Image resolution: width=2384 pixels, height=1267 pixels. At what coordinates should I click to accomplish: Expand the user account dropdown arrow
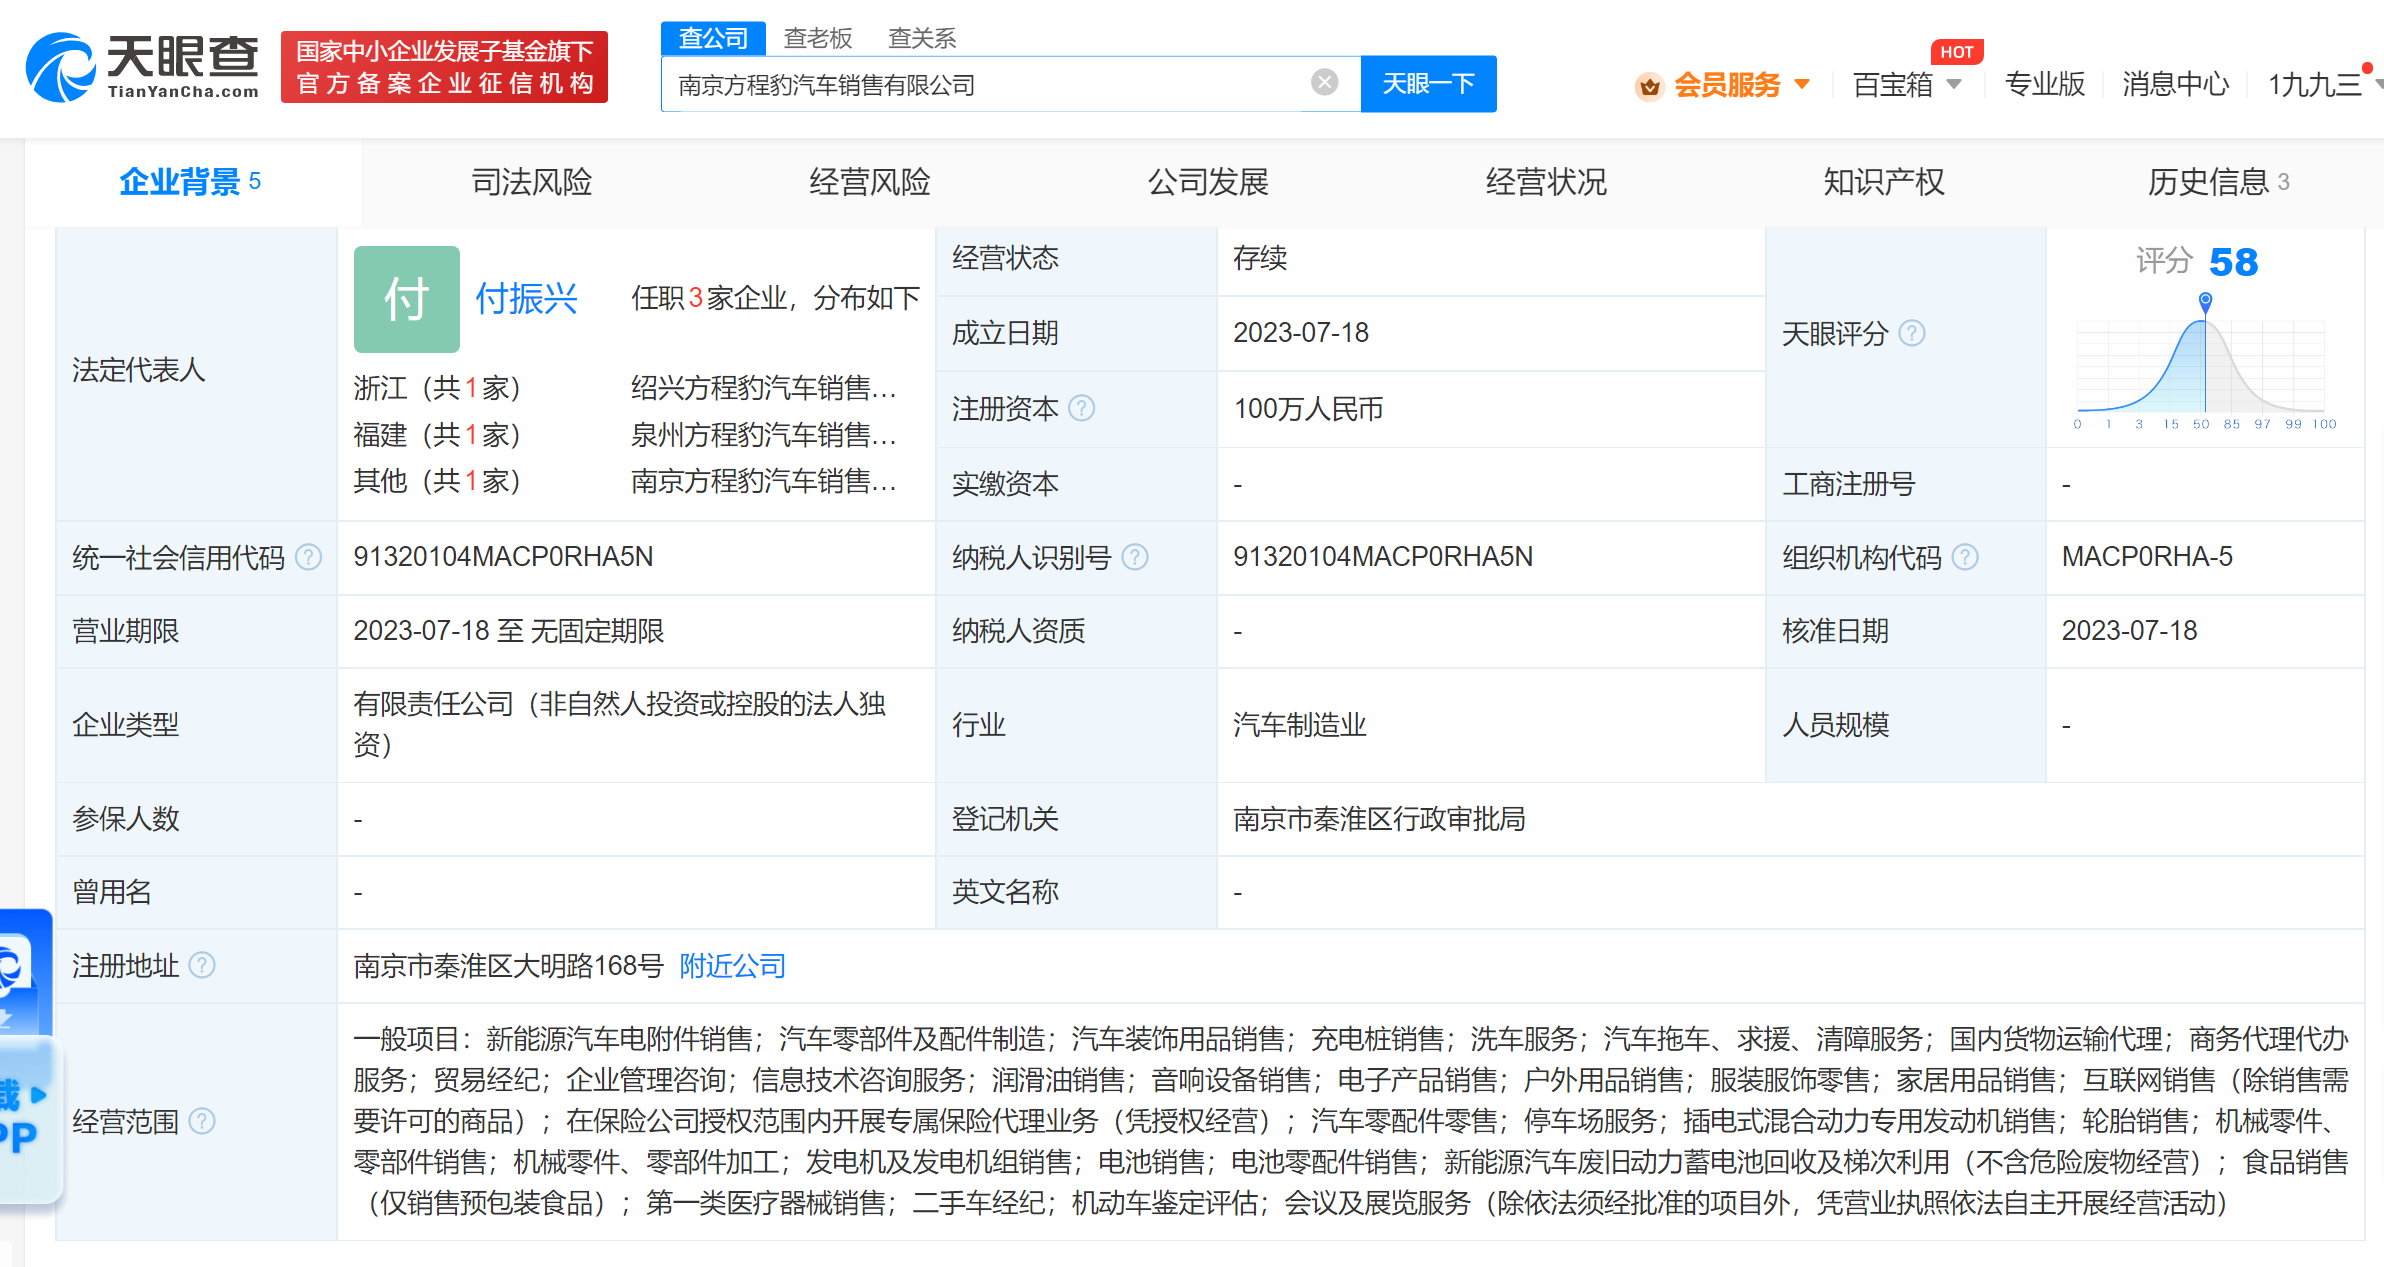point(2379,84)
